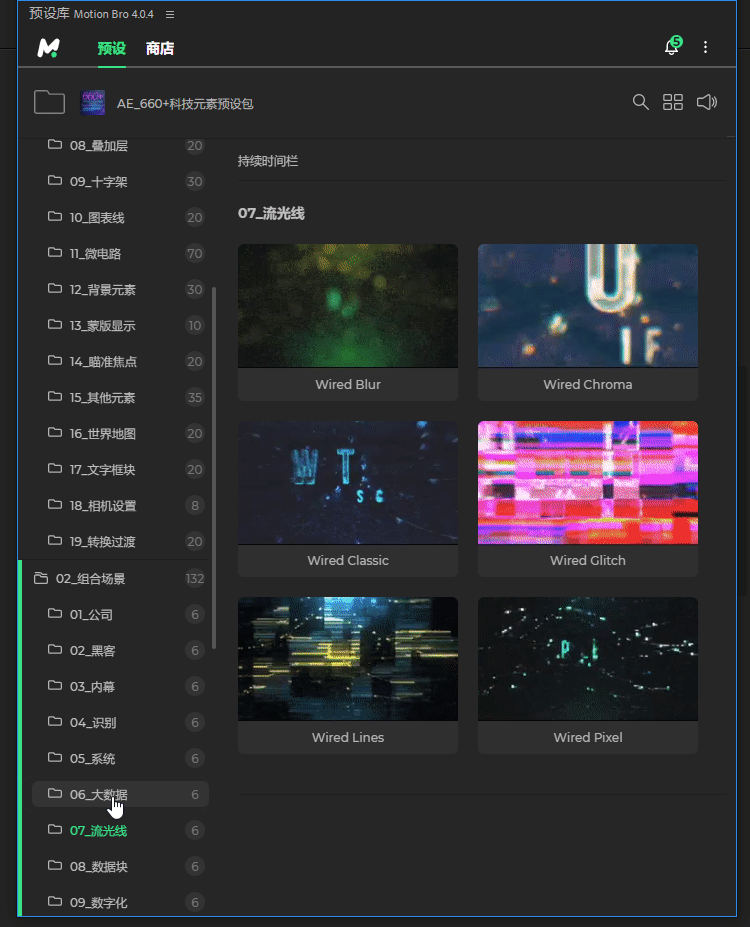Open the 16_世界地图 folder
The width and height of the screenshot is (750, 927).
[121, 434]
